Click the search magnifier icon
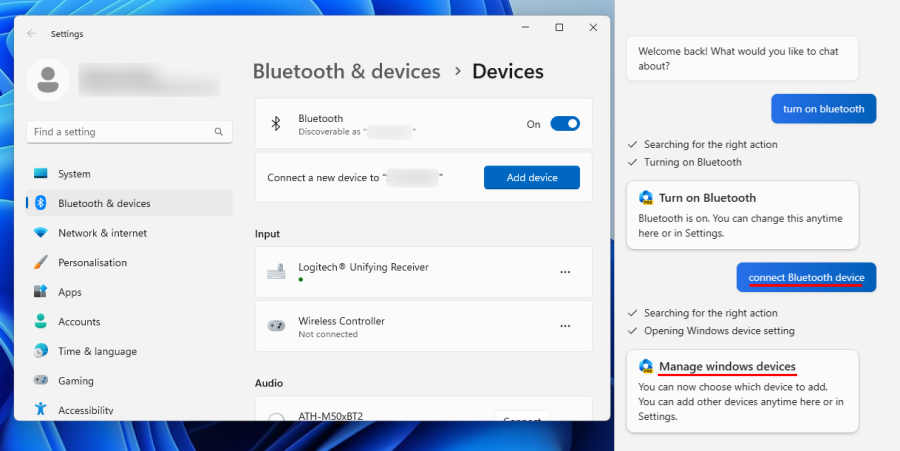Viewport: 900px width, 451px height. coord(219,132)
